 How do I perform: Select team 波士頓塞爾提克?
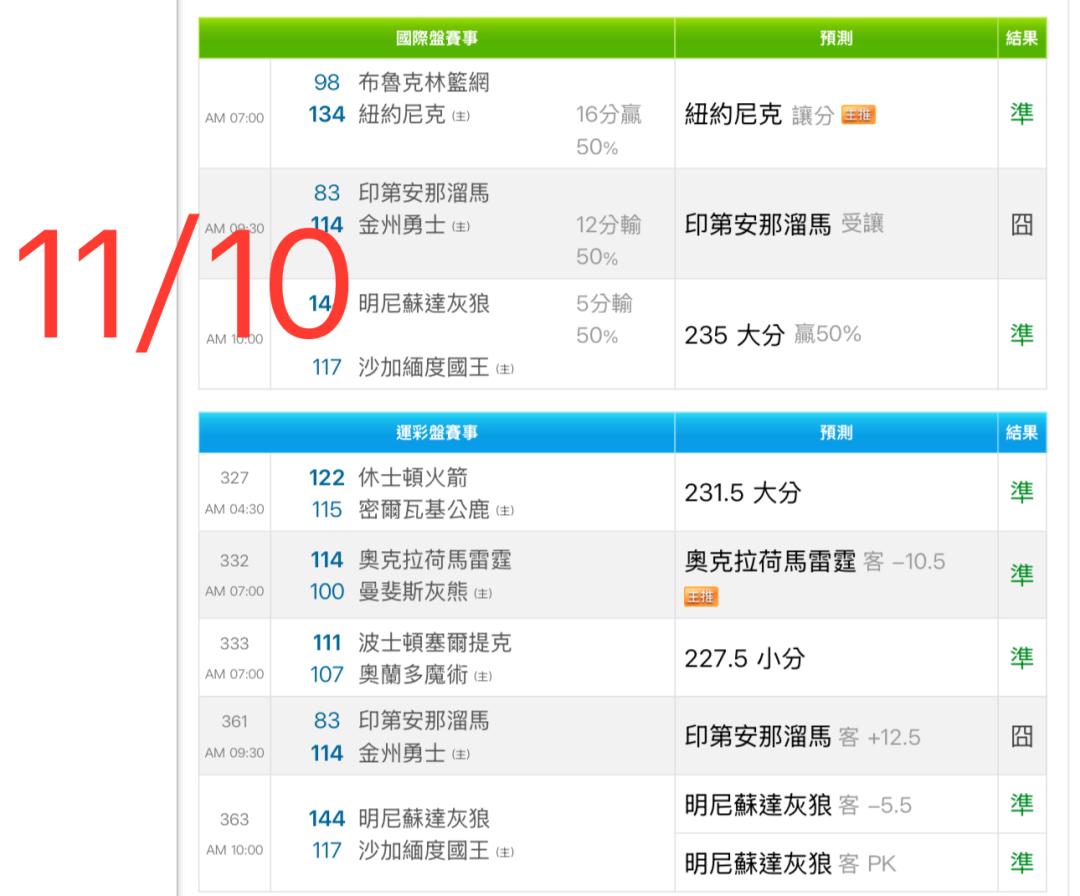click(435, 643)
